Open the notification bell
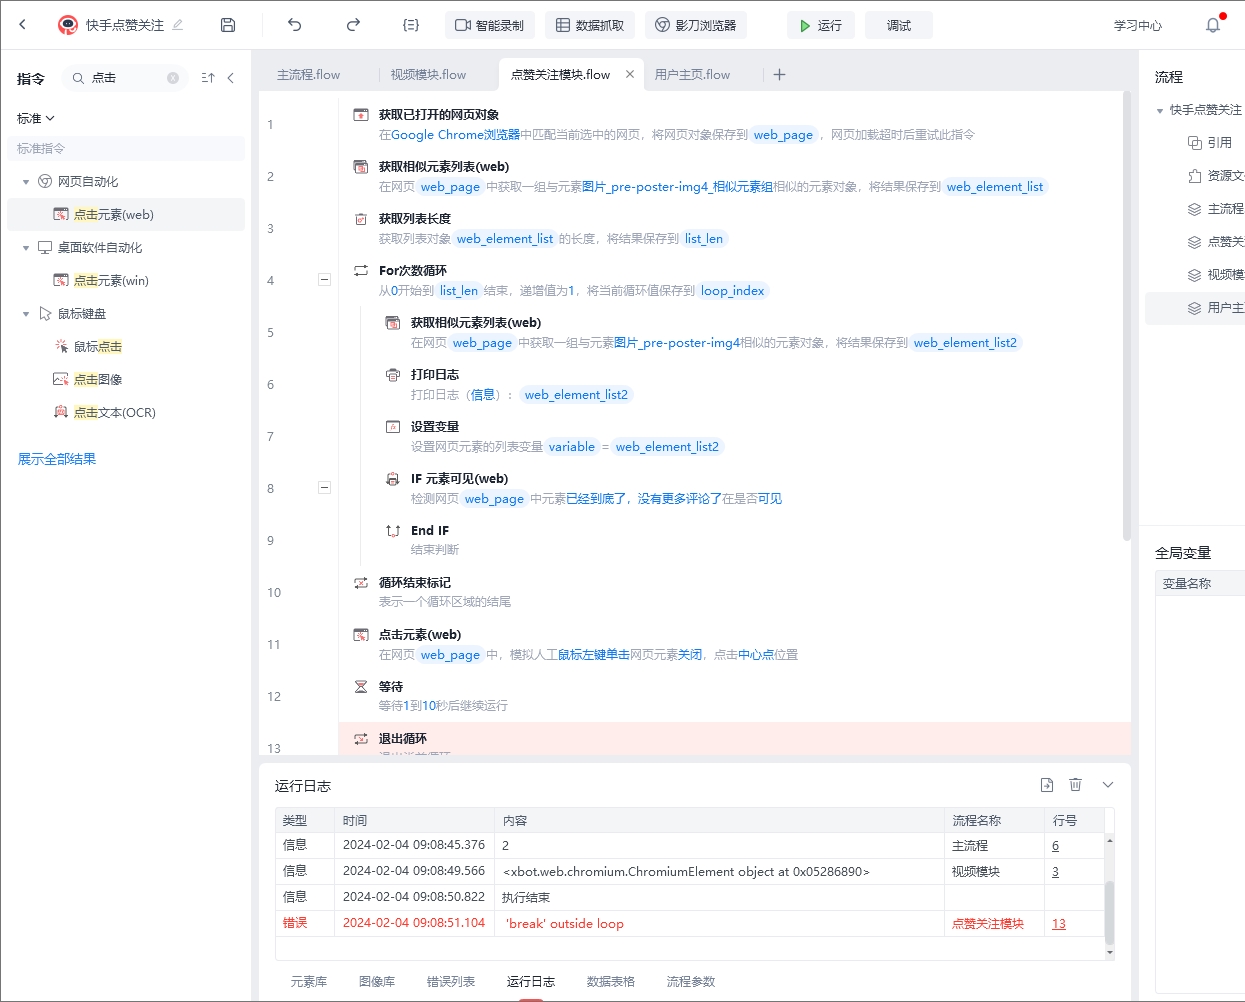The height and width of the screenshot is (1002, 1245). [1213, 25]
